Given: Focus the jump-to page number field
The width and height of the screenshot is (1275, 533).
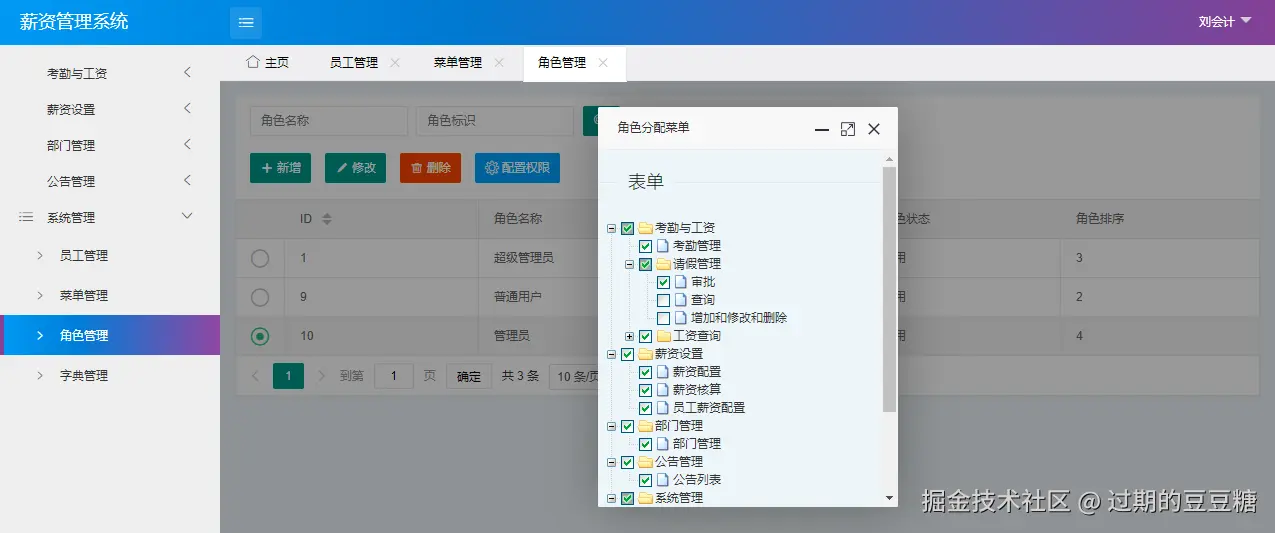Looking at the screenshot, I should (x=394, y=376).
